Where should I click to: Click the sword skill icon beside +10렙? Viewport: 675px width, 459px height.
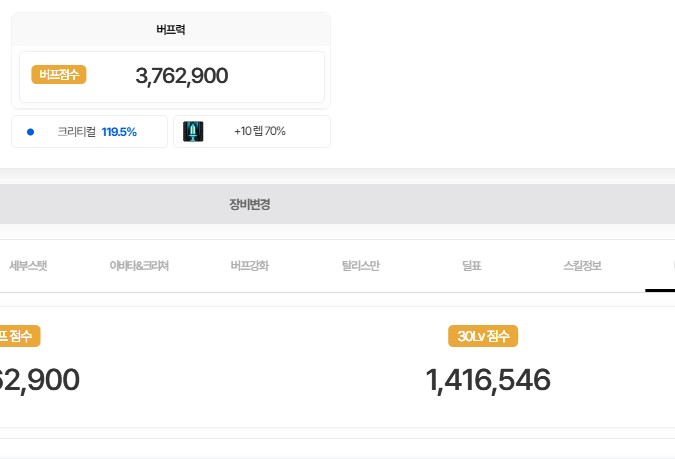pos(193,131)
